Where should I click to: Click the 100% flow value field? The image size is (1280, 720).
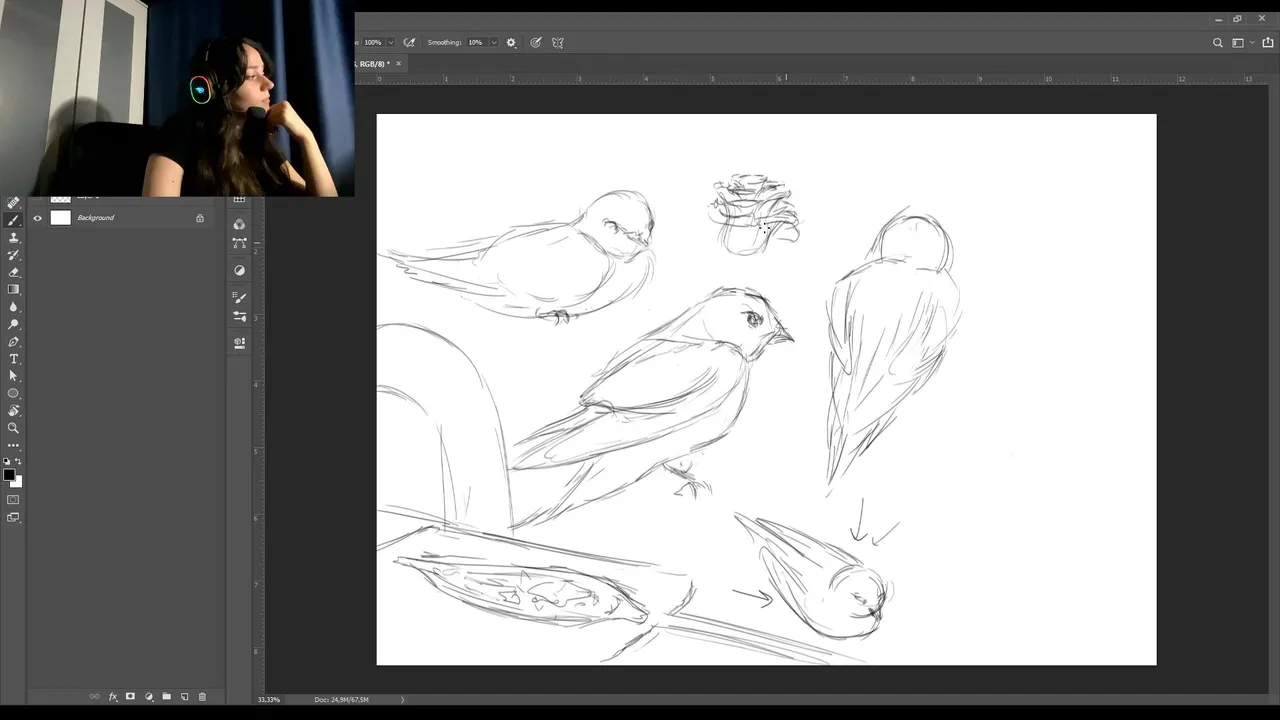(x=373, y=43)
